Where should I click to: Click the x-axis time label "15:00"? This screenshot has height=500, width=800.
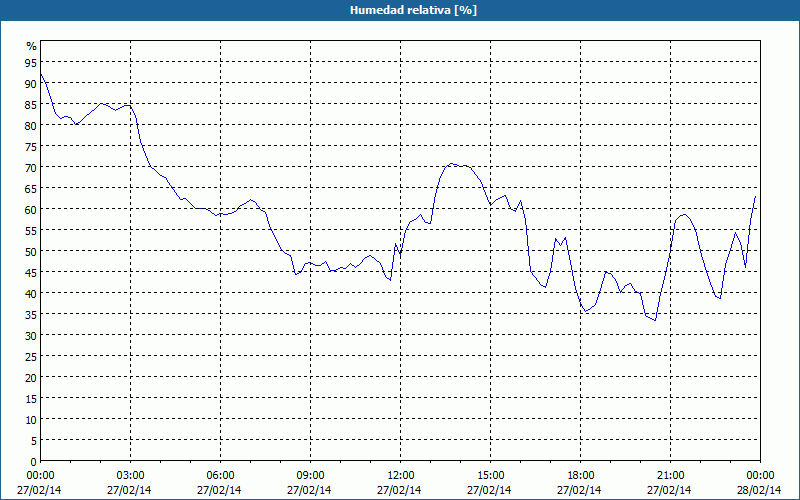click(490, 476)
